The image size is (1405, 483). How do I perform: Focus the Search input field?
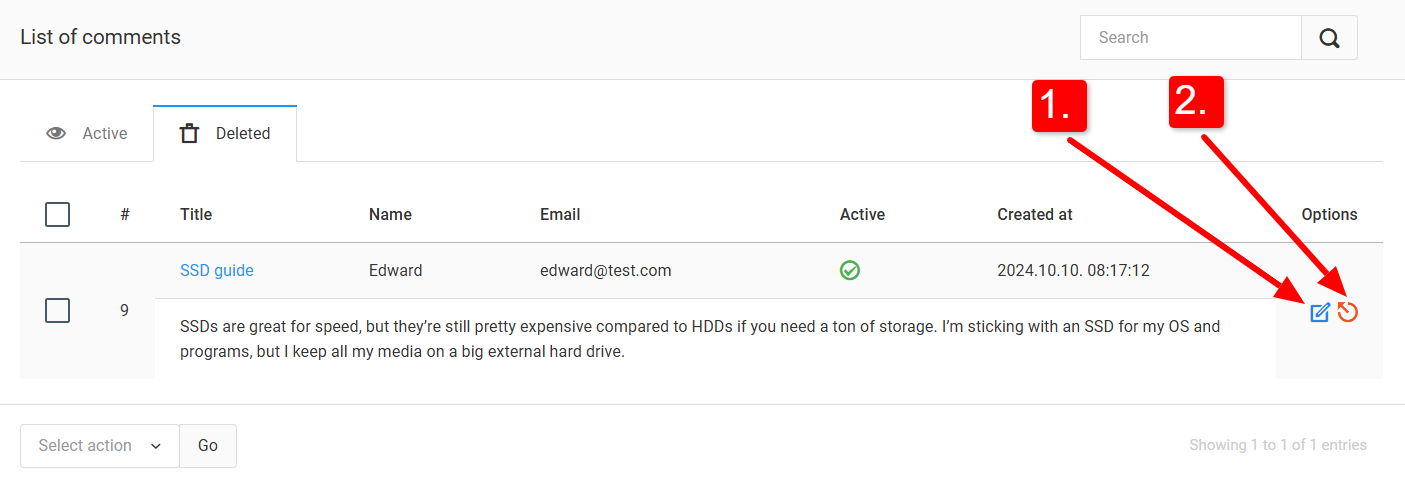[1190, 38]
